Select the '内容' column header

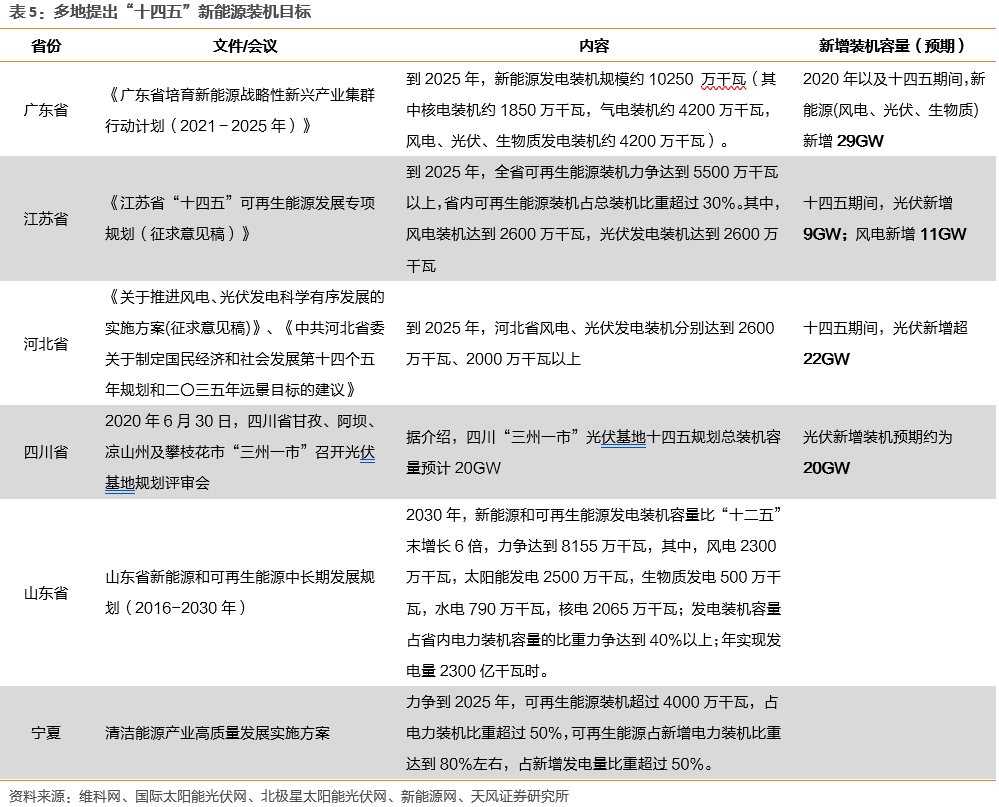(x=594, y=46)
